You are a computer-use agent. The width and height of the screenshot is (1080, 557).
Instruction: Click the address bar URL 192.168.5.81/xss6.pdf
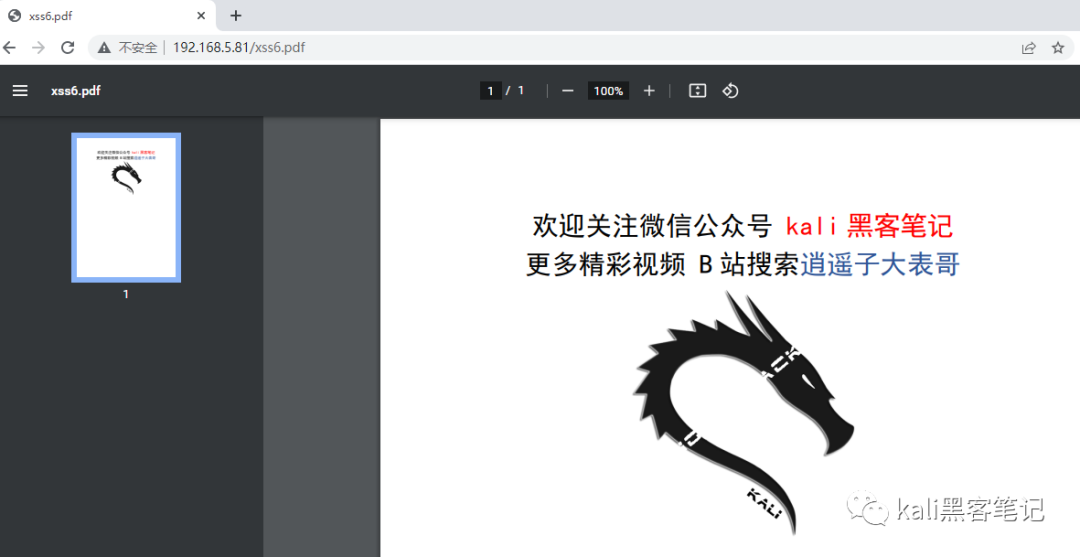[239, 48]
